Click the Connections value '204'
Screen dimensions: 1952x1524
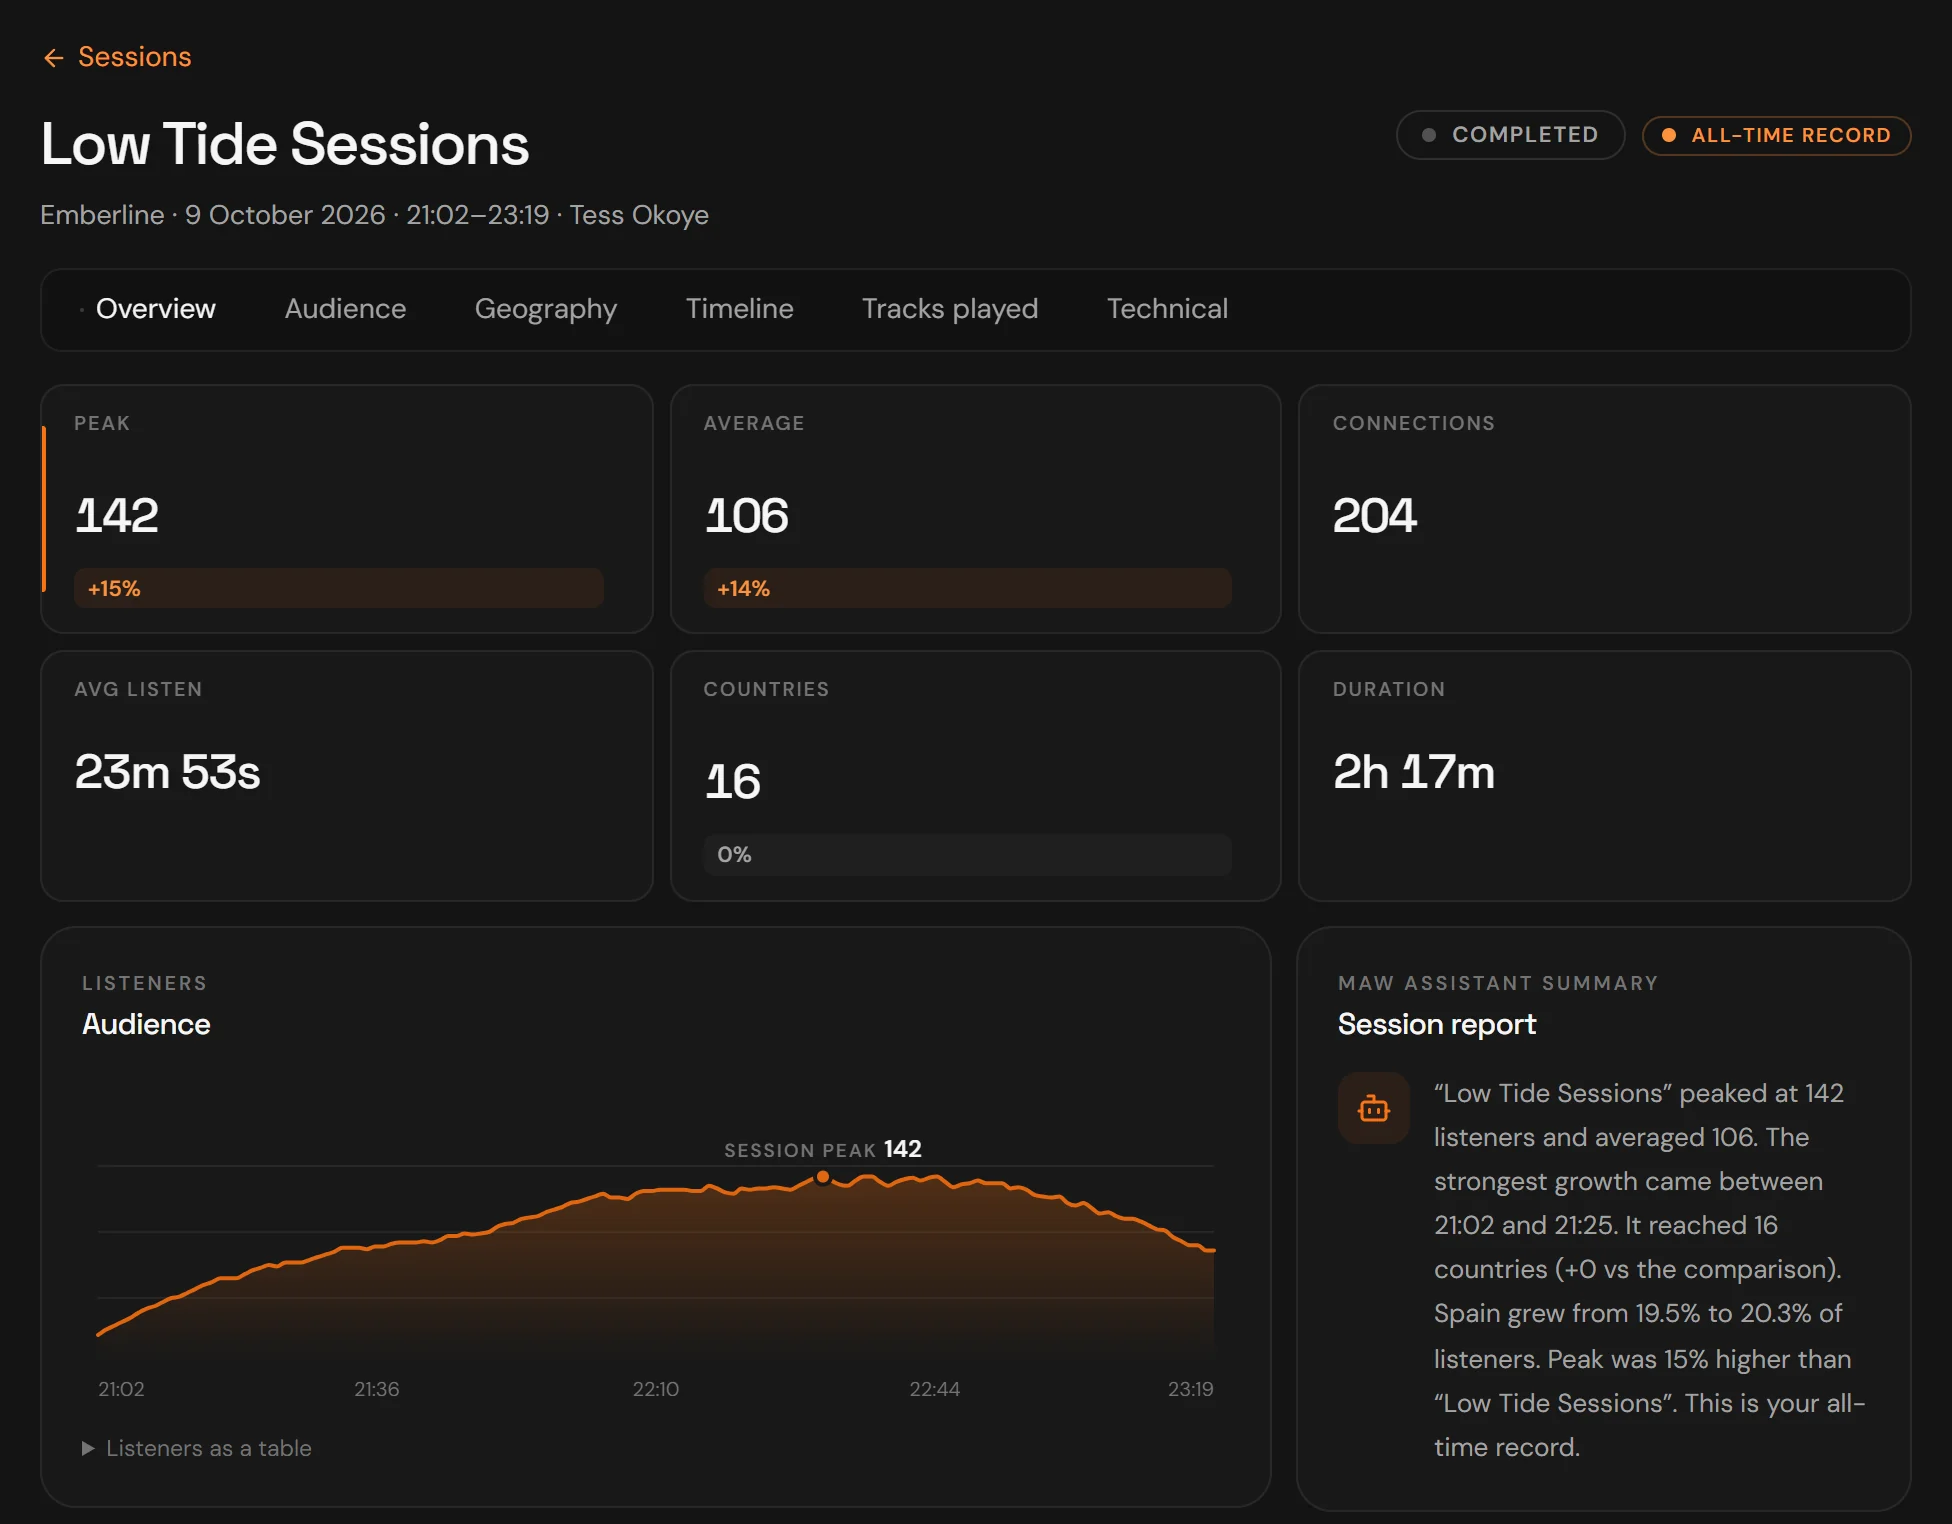1375,515
